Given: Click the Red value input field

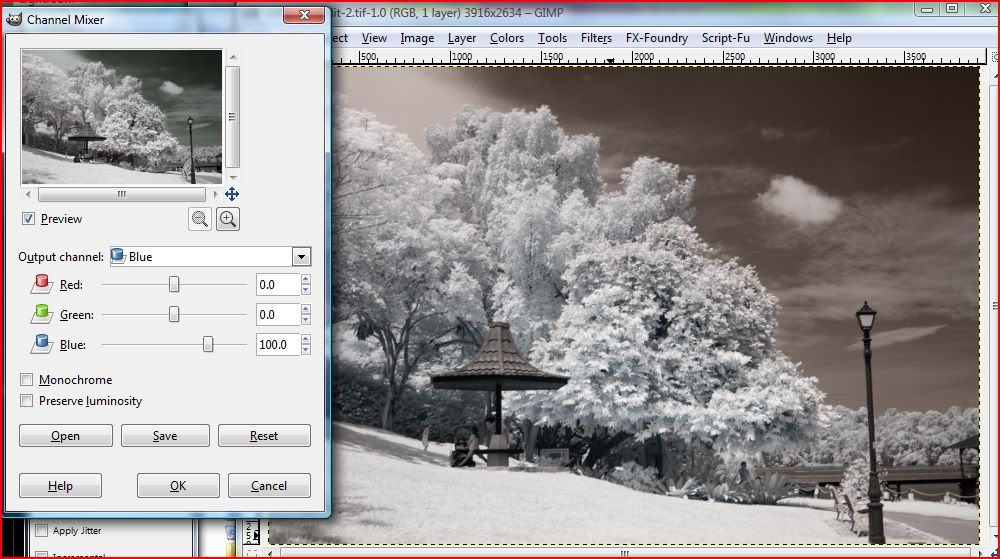Looking at the screenshot, I should (x=278, y=285).
